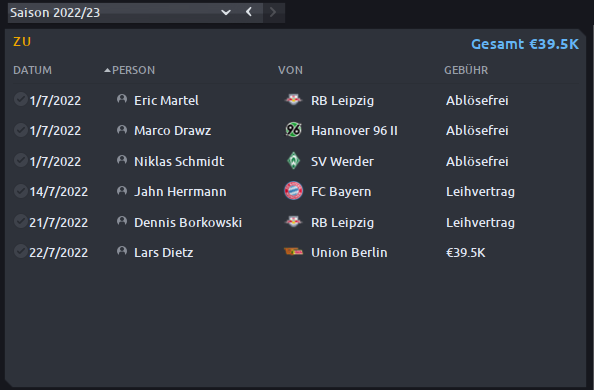Viewport: 594px width, 390px height.
Task: Sort by the GEBÜHR column header
Action: (466, 70)
